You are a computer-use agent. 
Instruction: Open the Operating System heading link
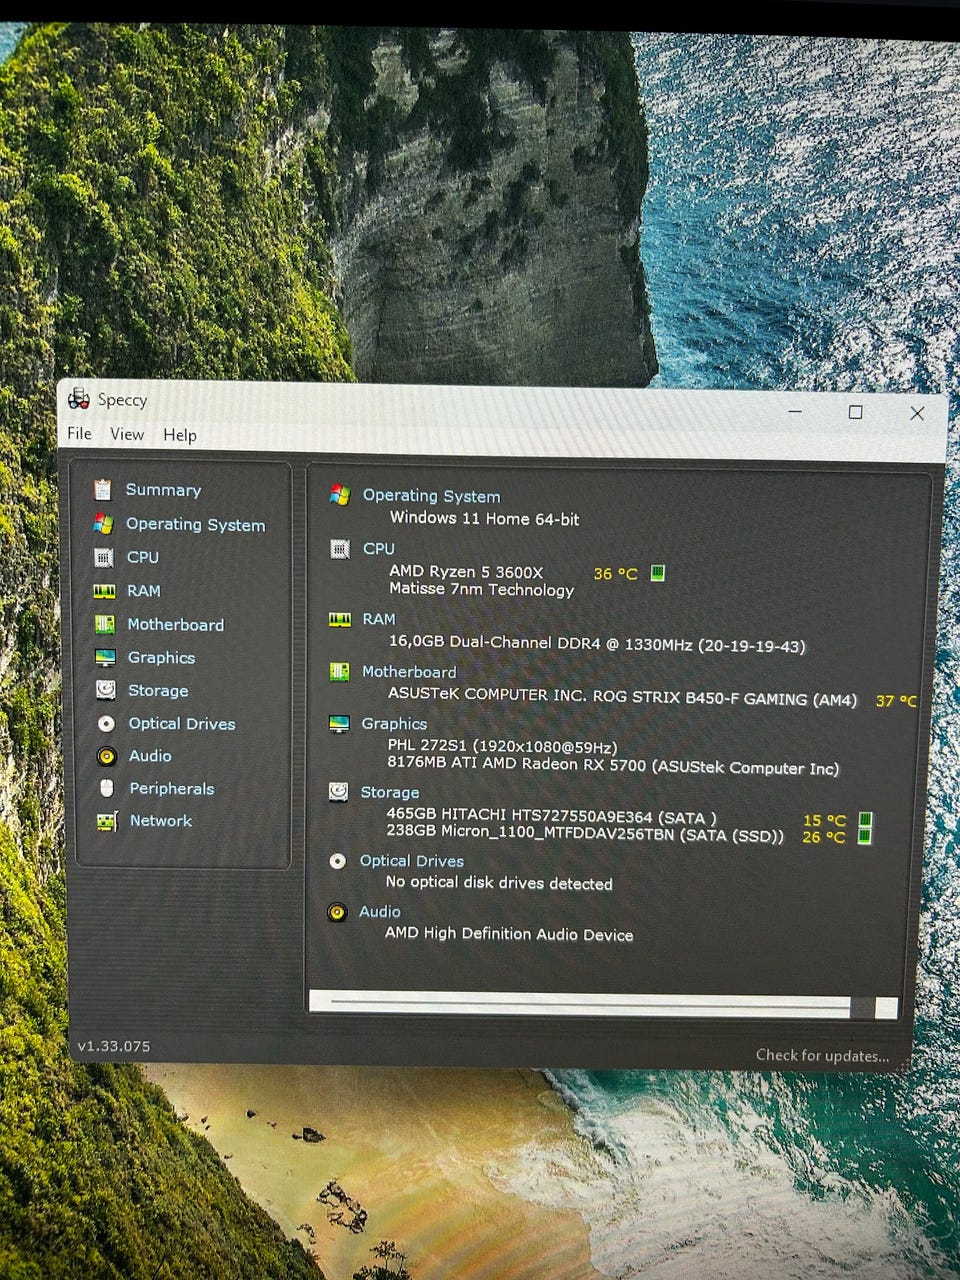pos(431,495)
